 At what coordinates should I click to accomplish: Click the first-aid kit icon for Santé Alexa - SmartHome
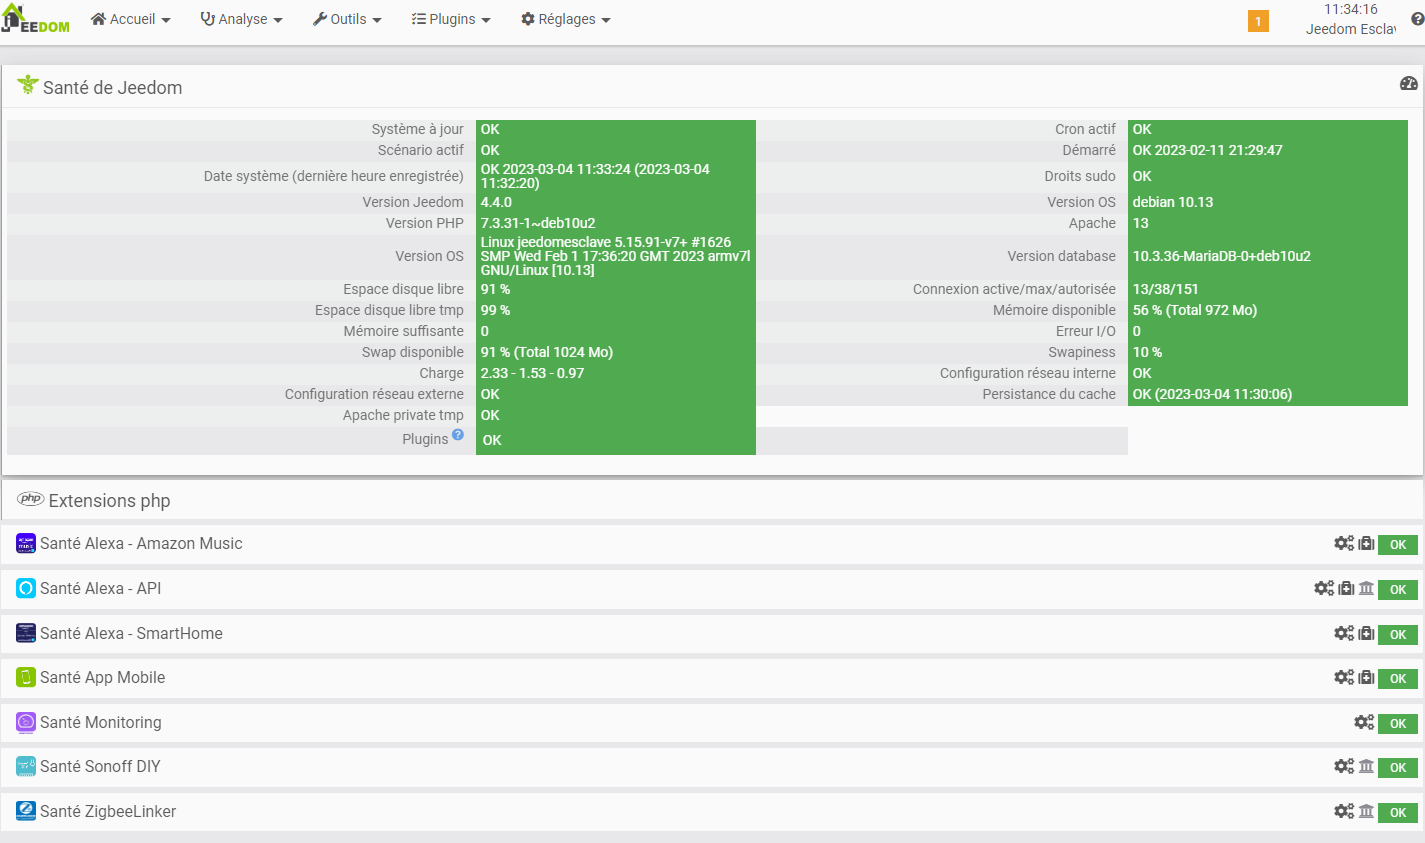click(x=1365, y=633)
